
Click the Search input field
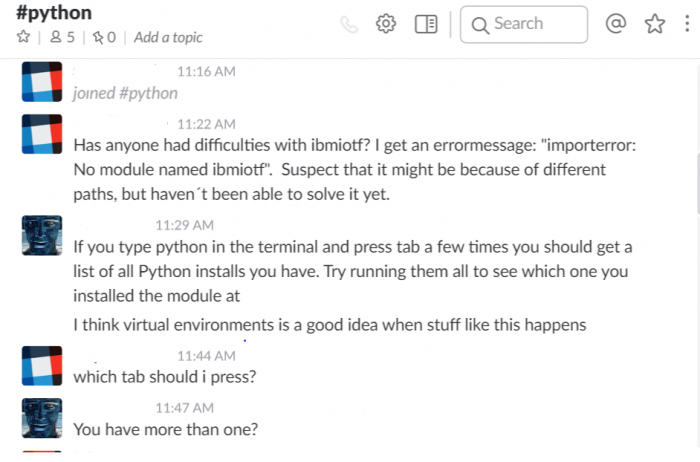click(x=524, y=24)
